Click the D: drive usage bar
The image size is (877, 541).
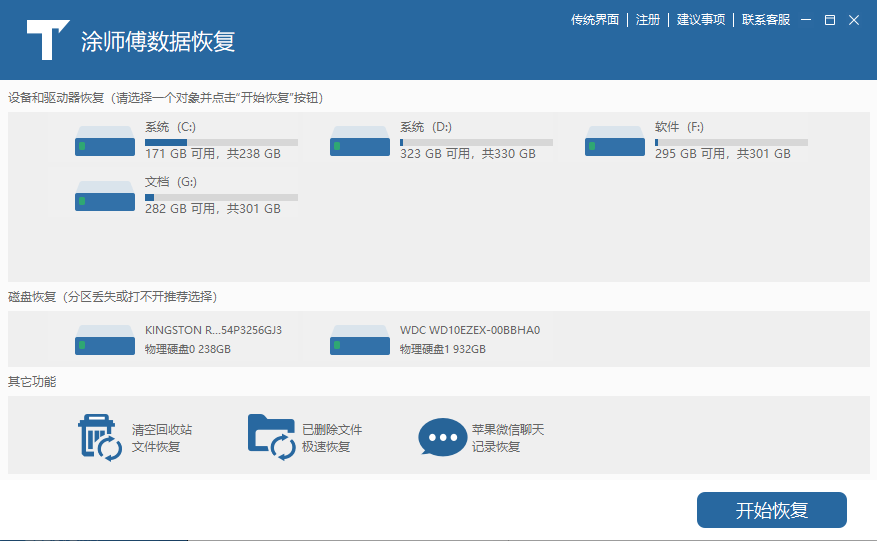pyautogui.click(x=477, y=143)
